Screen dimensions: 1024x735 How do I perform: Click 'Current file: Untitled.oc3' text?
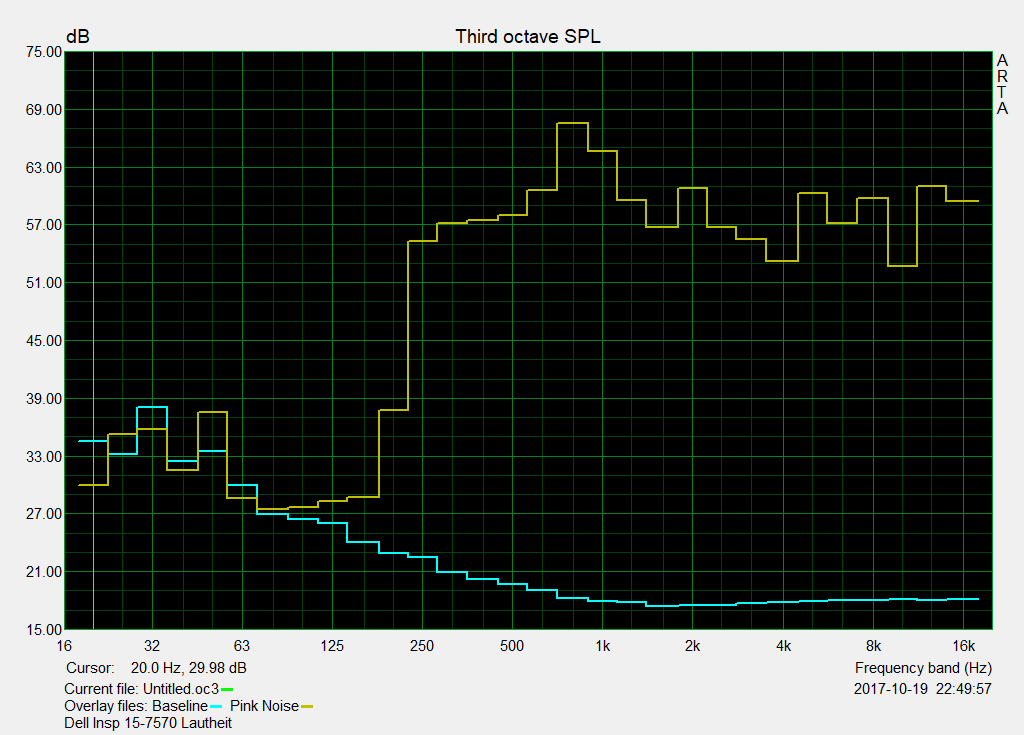(x=142, y=689)
